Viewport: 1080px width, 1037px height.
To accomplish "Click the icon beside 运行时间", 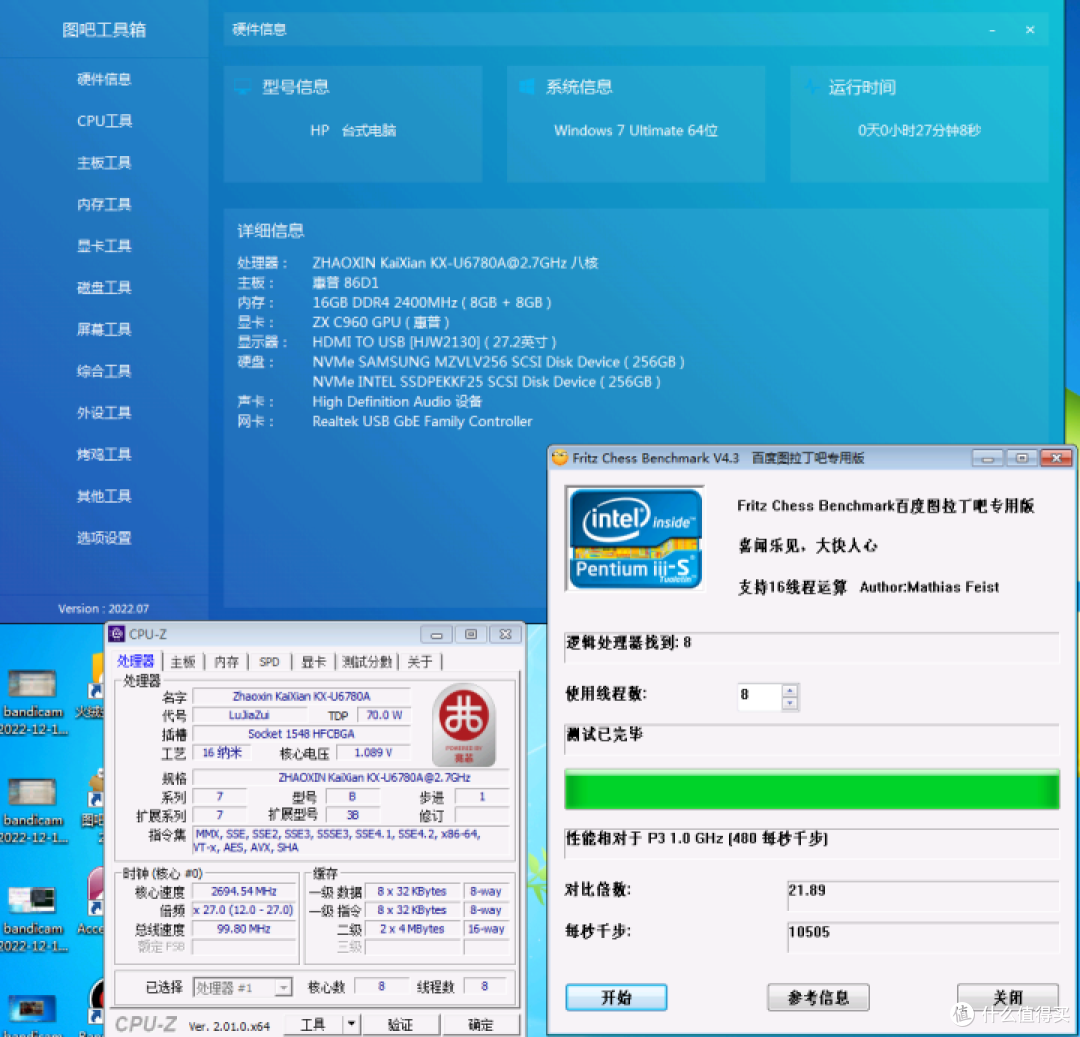I will (x=811, y=87).
